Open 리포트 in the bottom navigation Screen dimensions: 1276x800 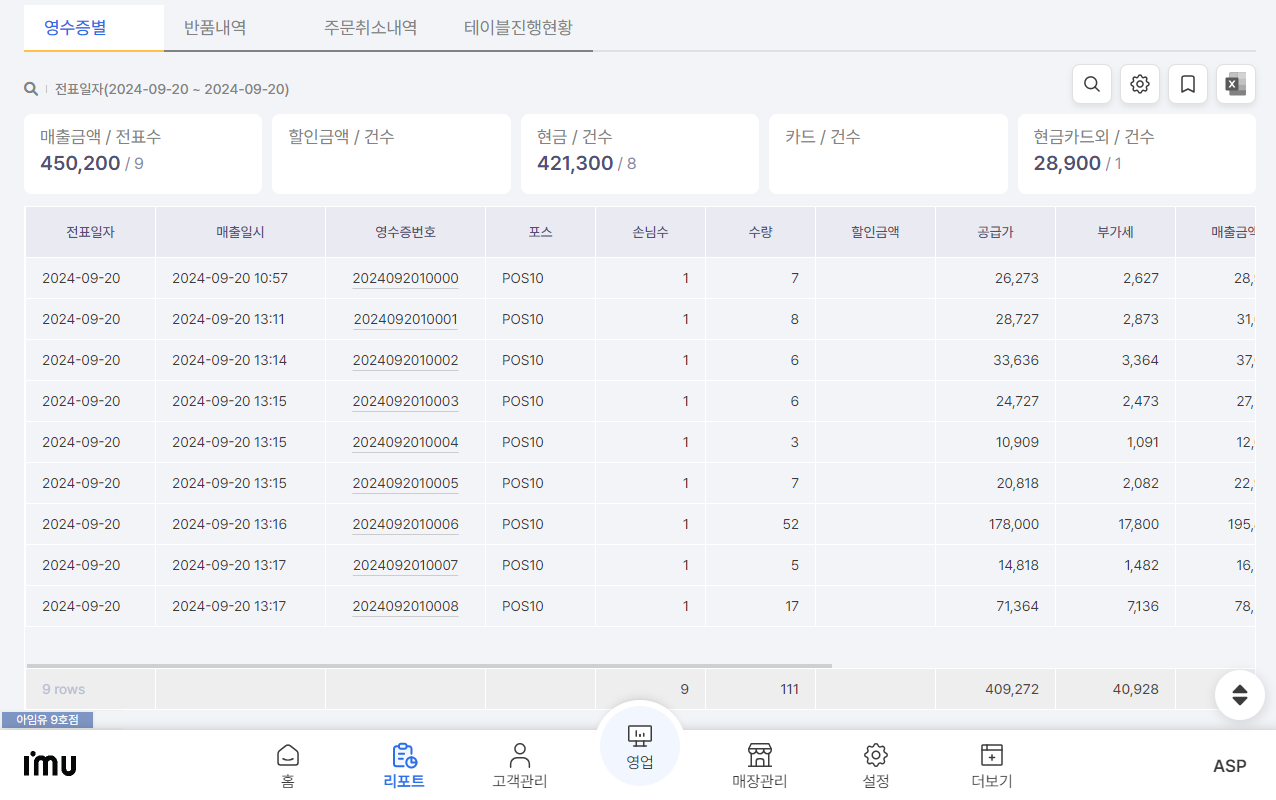point(404,766)
